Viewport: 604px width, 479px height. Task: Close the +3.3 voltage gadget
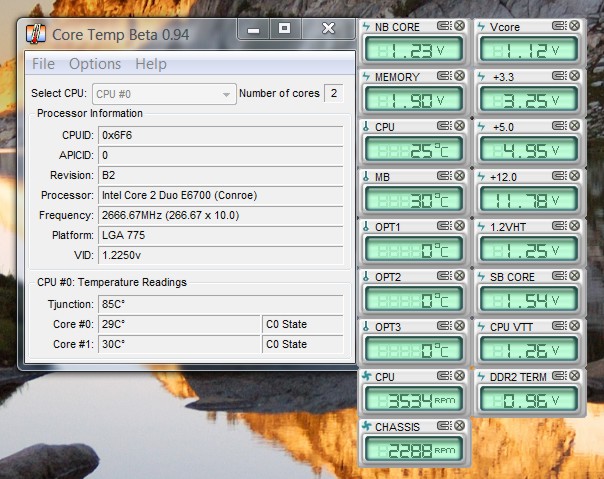(574, 76)
